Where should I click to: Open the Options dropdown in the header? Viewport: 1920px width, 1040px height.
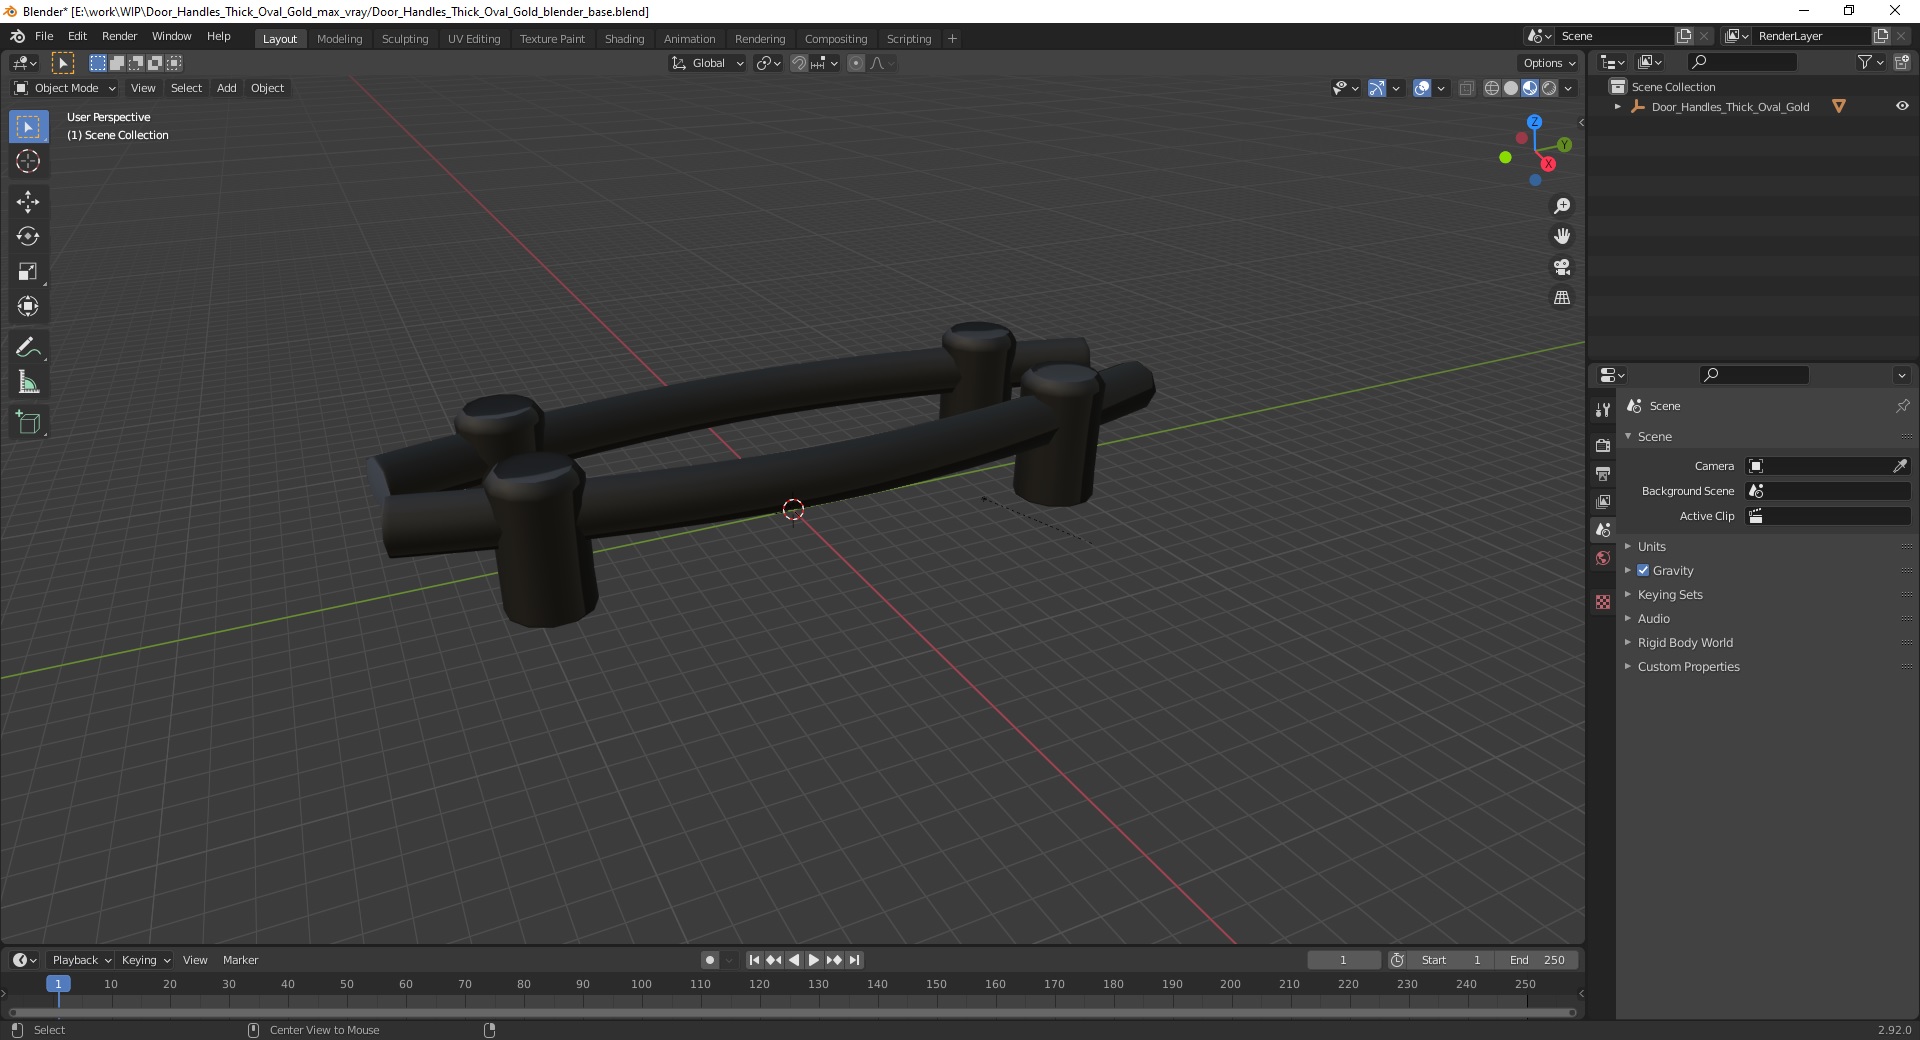point(1549,63)
